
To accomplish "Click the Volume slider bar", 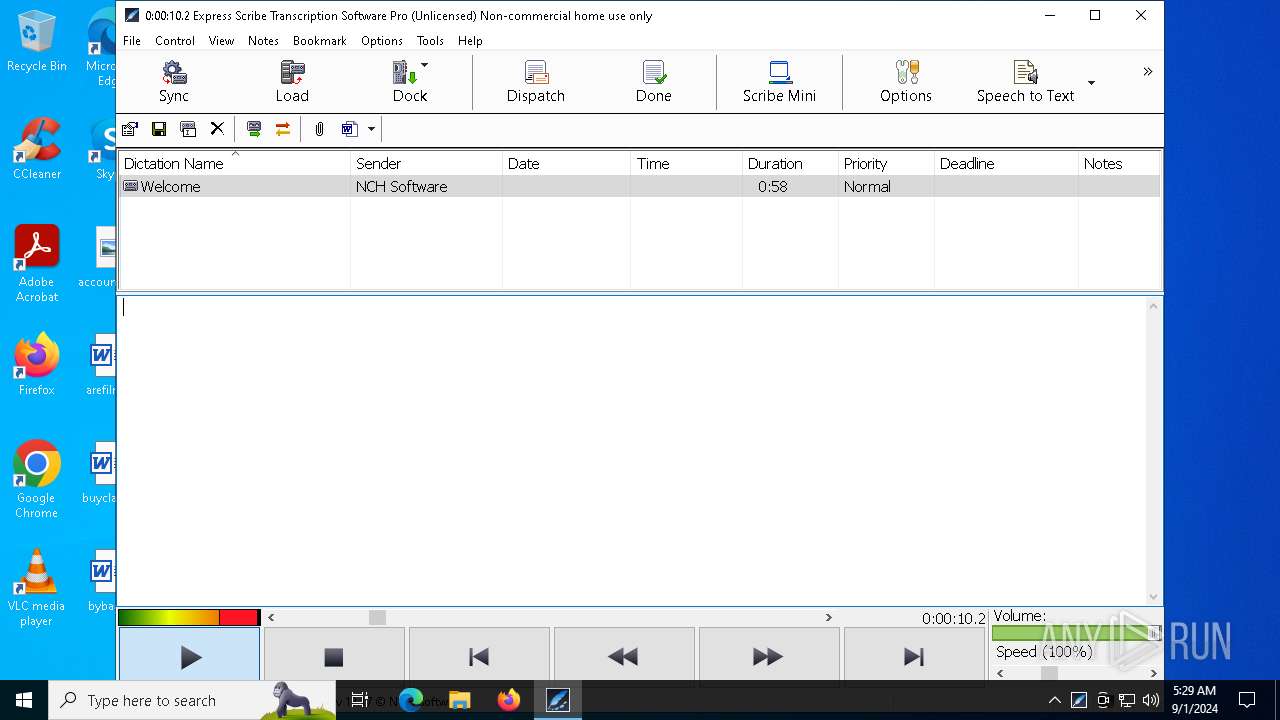I will 1076,633.
